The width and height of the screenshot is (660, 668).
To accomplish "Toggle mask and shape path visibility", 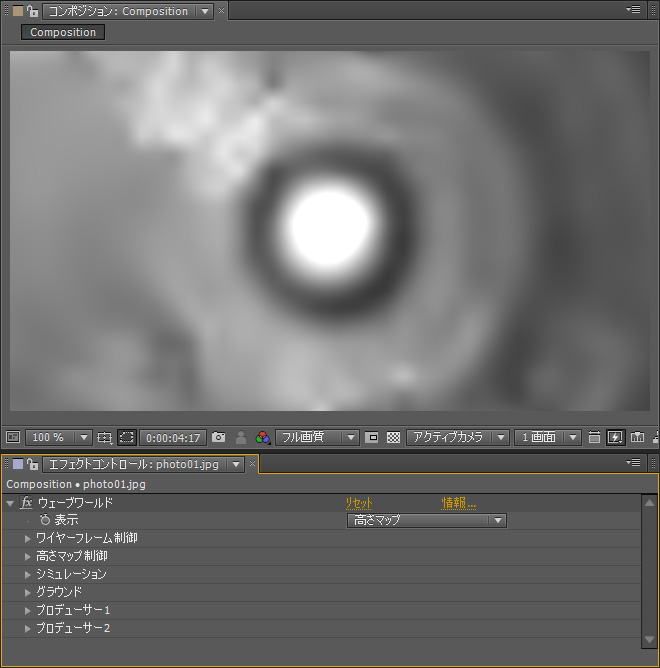I will click(127, 437).
